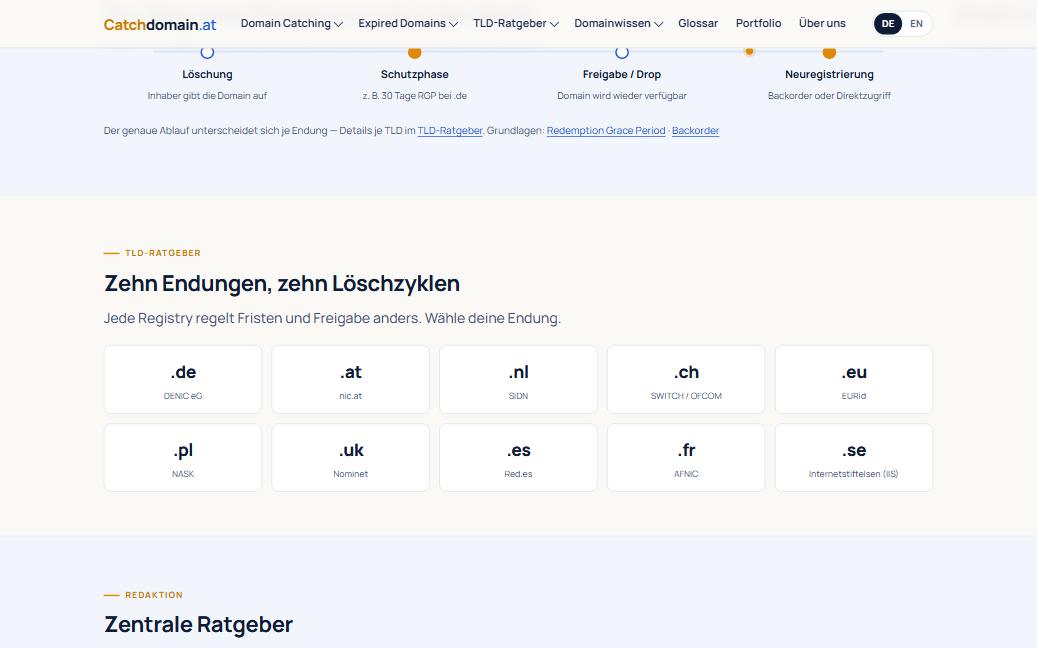Expand the Domainwissen menu
This screenshot has height=648, width=1037.
(x=618, y=23)
